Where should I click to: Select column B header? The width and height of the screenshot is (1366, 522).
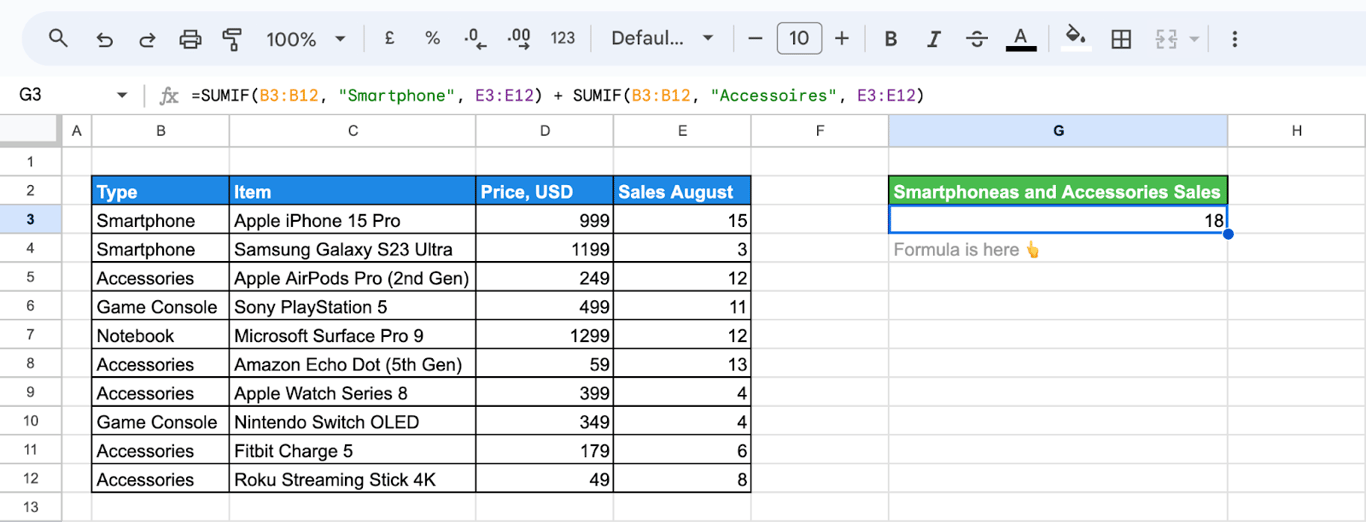(x=160, y=131)
